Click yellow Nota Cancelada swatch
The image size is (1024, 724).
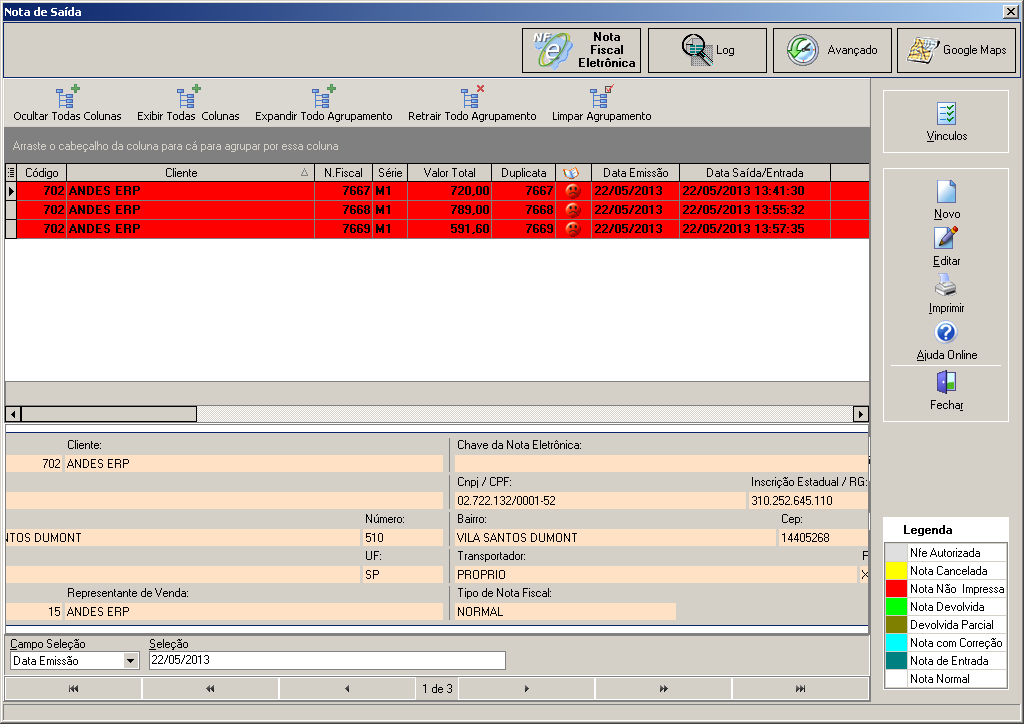click(897, 571)
